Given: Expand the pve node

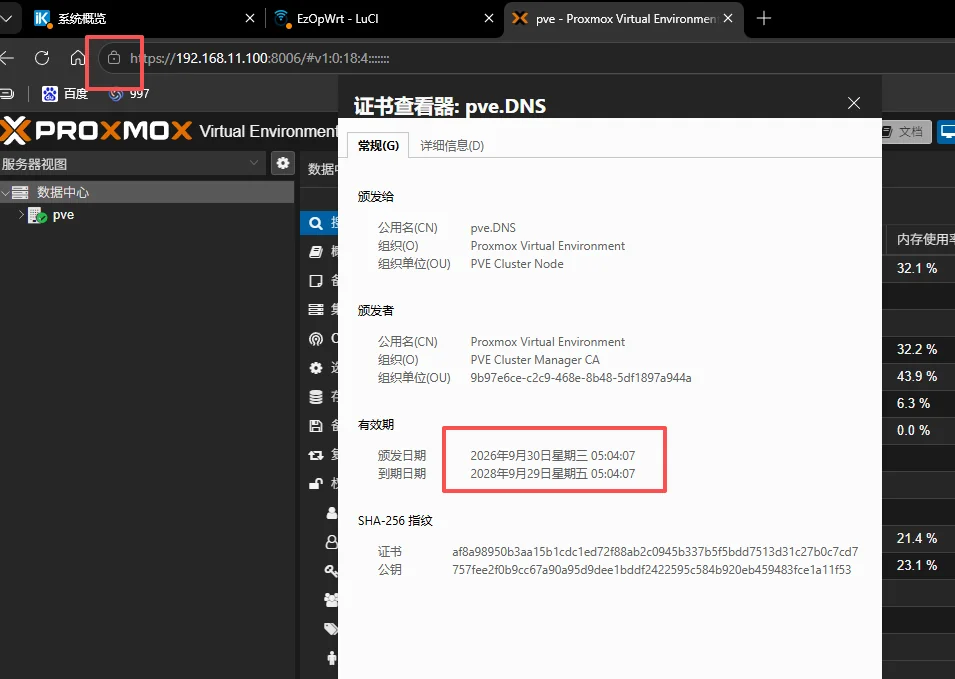Looking at the screenshot, I should point(21,214).
